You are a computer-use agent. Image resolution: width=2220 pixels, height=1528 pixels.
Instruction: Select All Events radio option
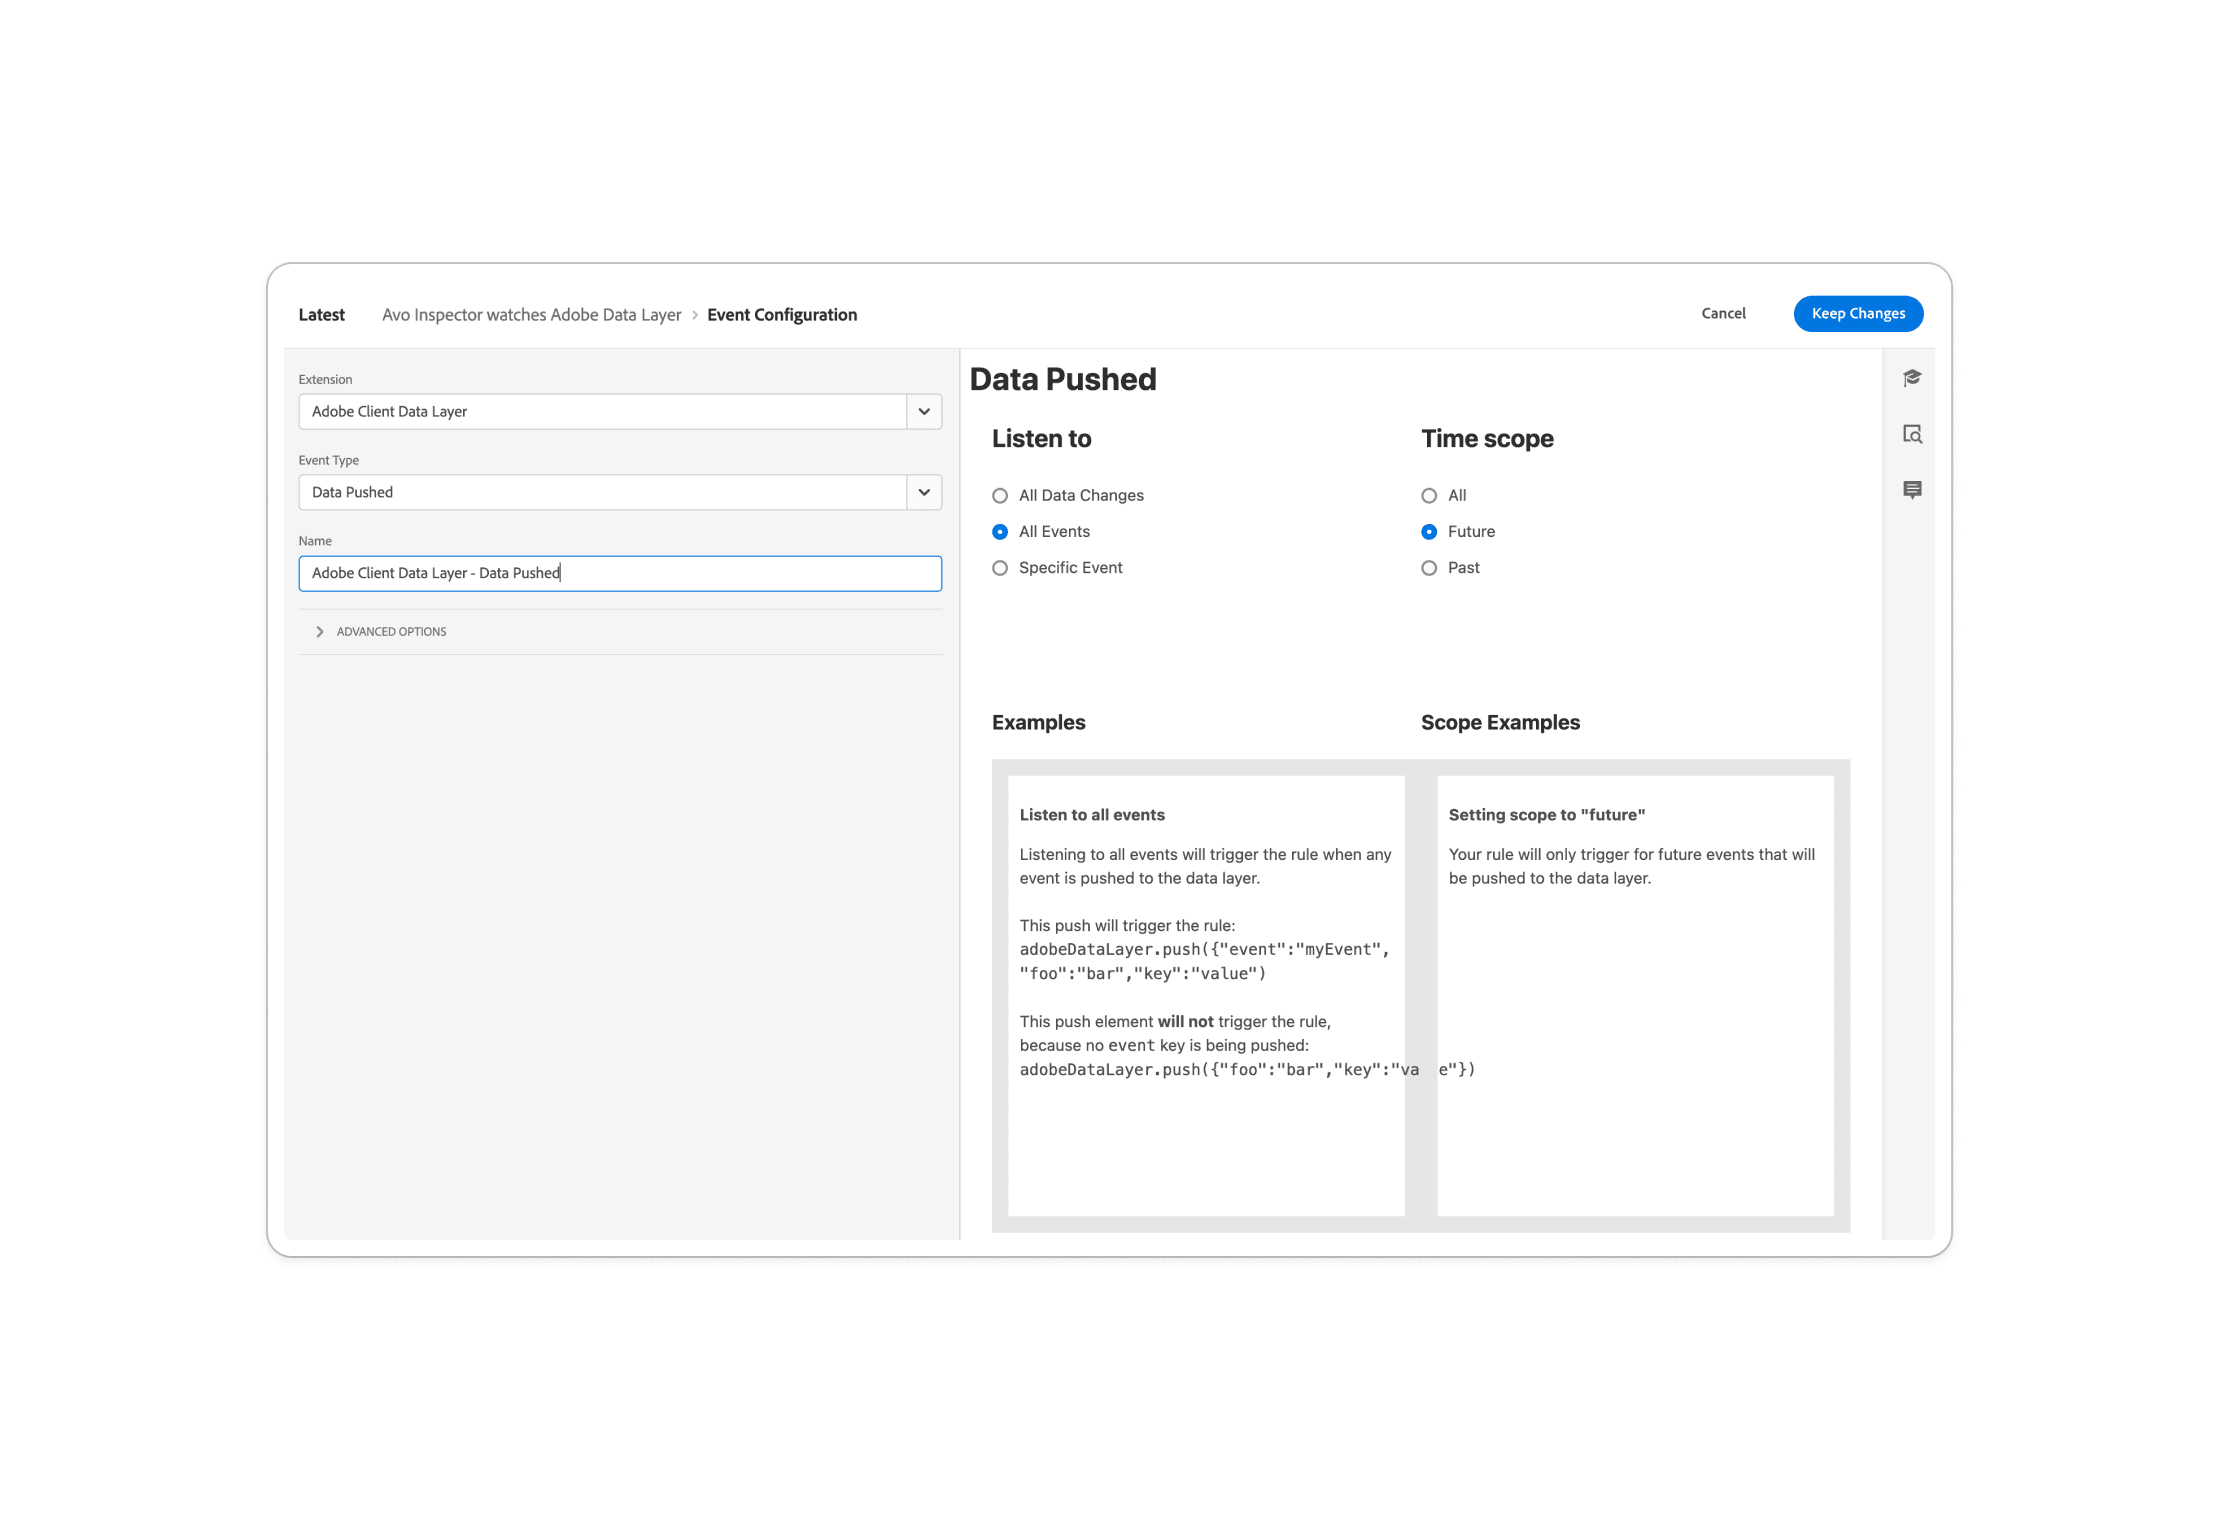(999, 531)
